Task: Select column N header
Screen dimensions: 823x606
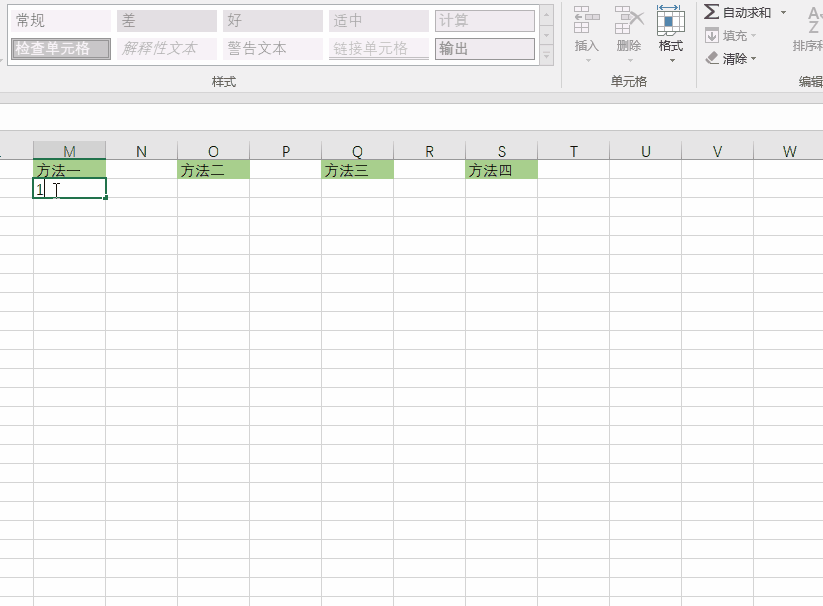Action: click(141, 151)
